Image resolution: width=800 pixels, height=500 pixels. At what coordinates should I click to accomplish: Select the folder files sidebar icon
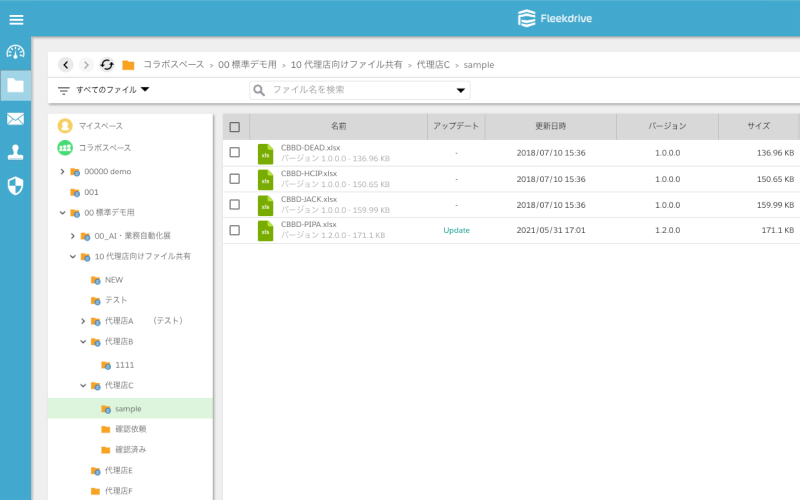pyautogui.click(x=15, y=85)
